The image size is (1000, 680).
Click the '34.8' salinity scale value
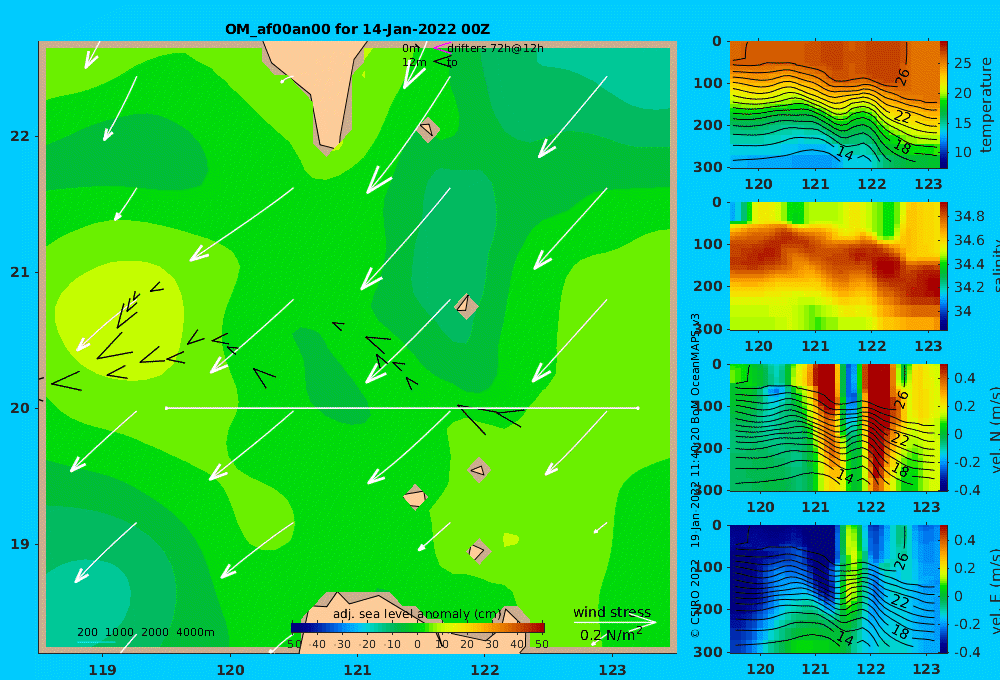(969, 216)
